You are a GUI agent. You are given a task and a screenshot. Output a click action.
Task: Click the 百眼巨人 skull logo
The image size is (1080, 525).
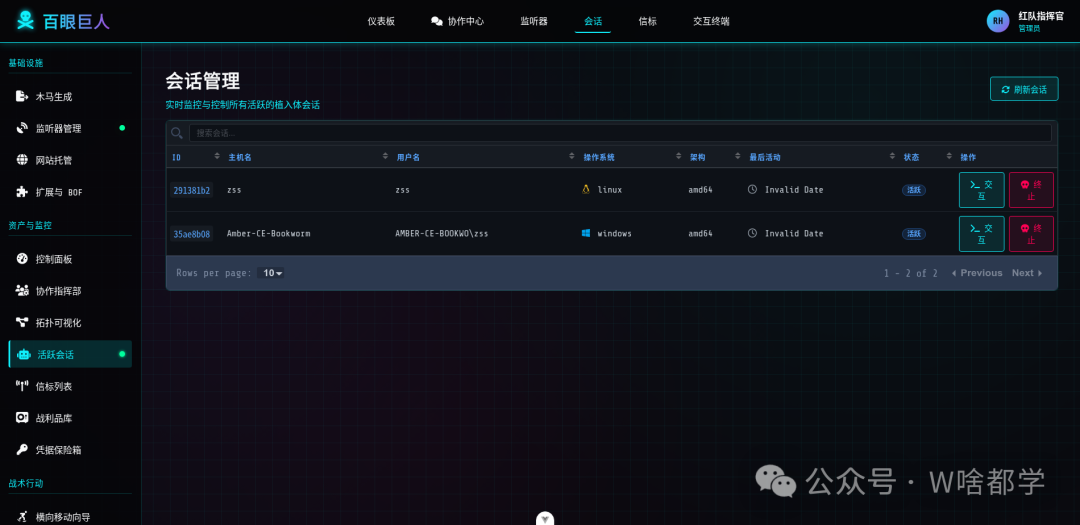25,21
